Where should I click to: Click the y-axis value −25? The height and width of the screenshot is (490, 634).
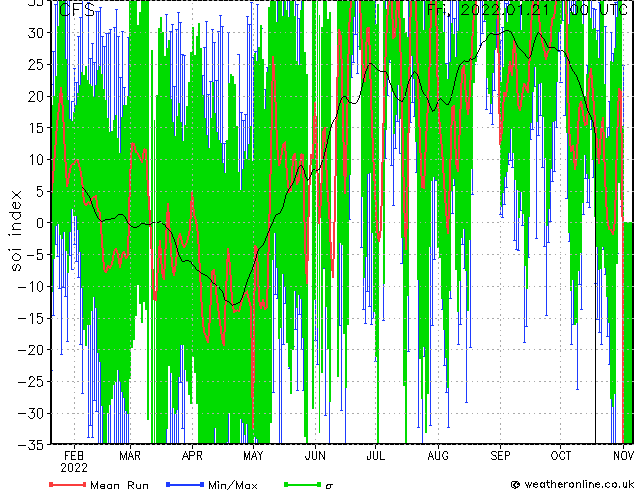point(31,381)
